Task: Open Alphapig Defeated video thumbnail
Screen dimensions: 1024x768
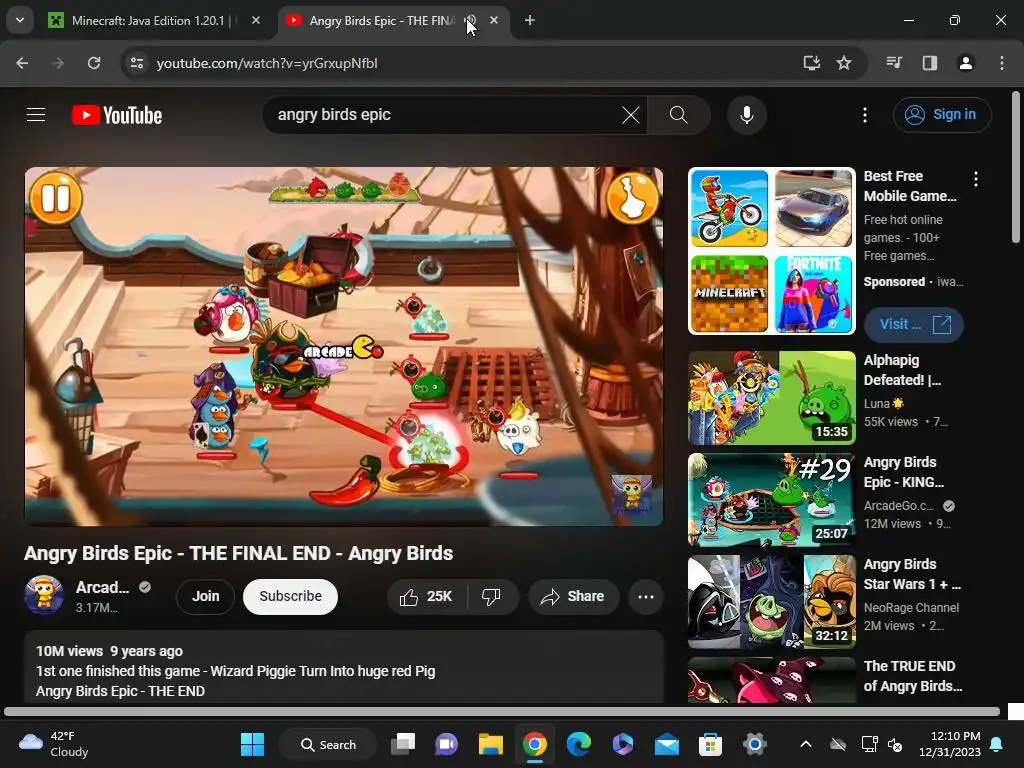Action: [771, 398]
